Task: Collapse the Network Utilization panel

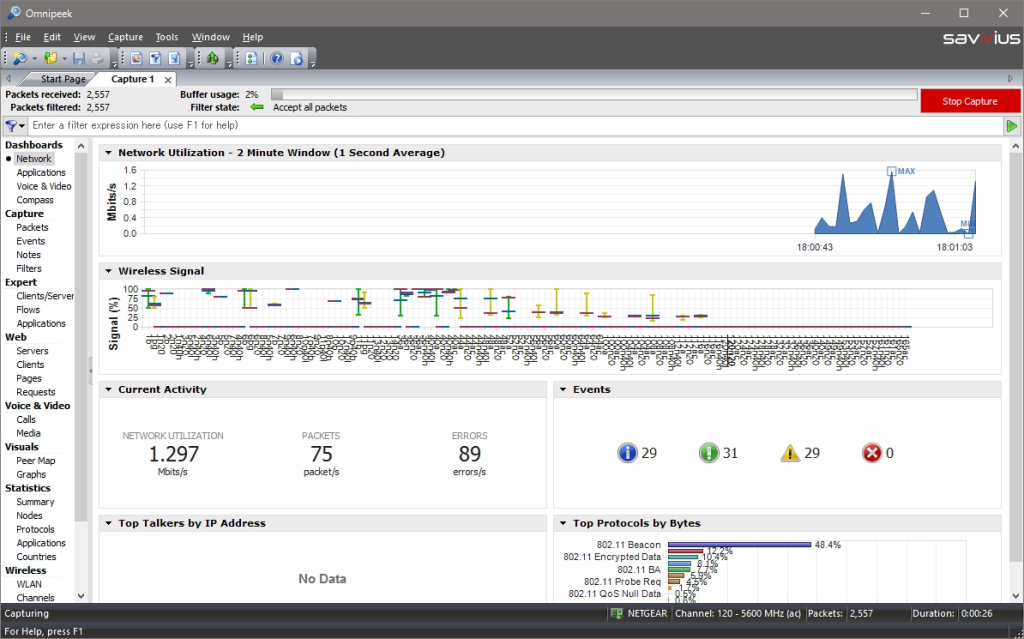Action: [109, 153]
